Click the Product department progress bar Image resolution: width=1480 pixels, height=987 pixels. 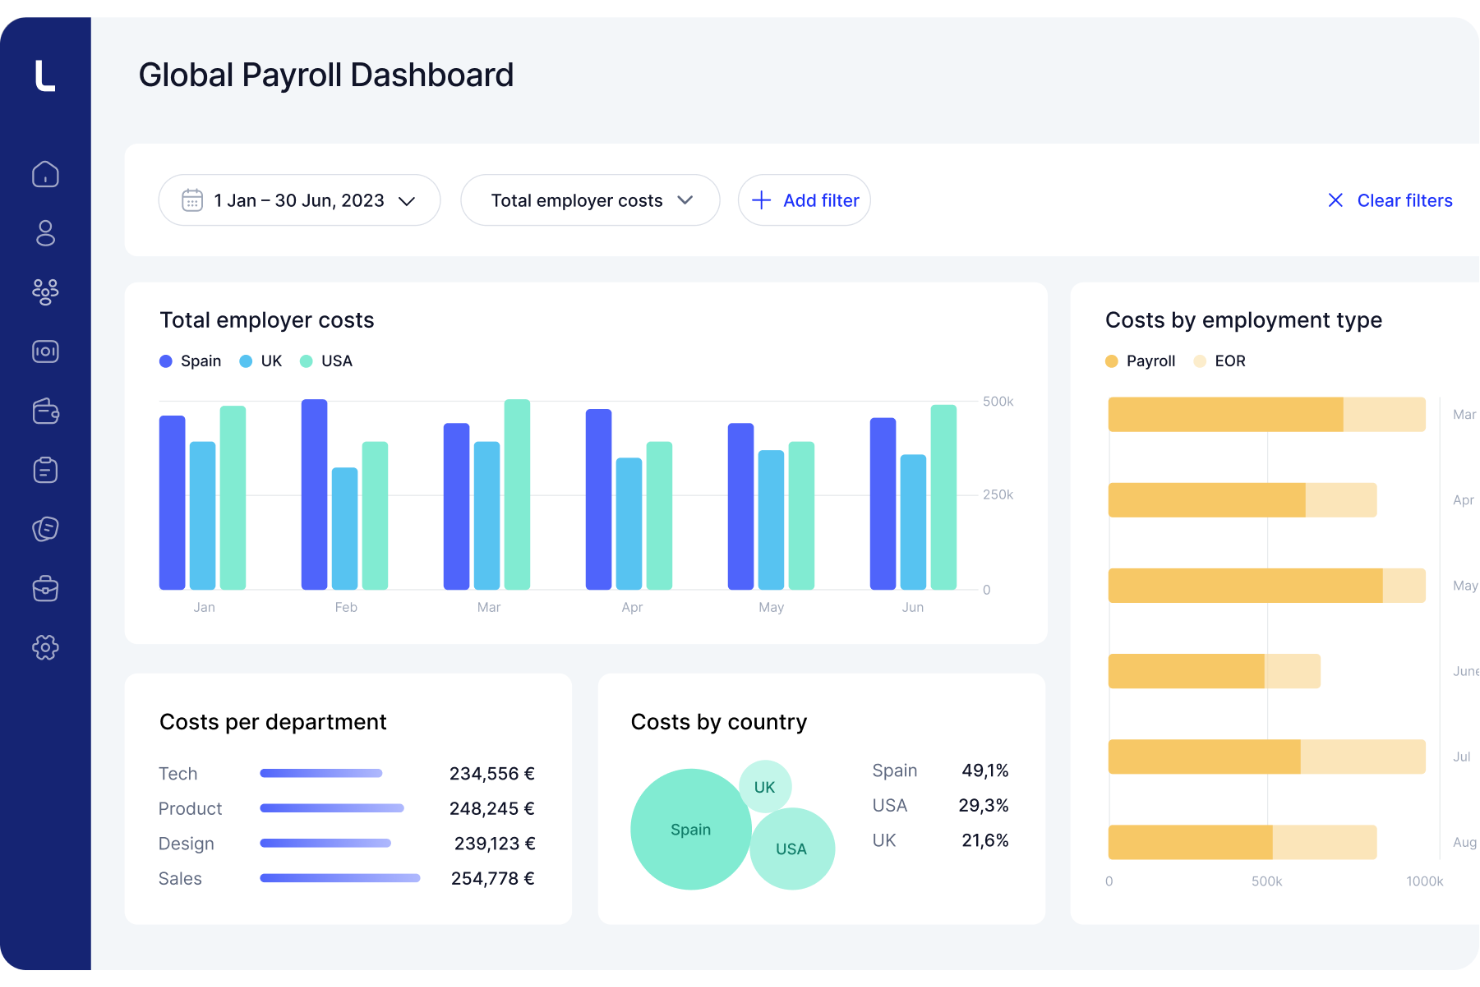(x=332, y=808)
